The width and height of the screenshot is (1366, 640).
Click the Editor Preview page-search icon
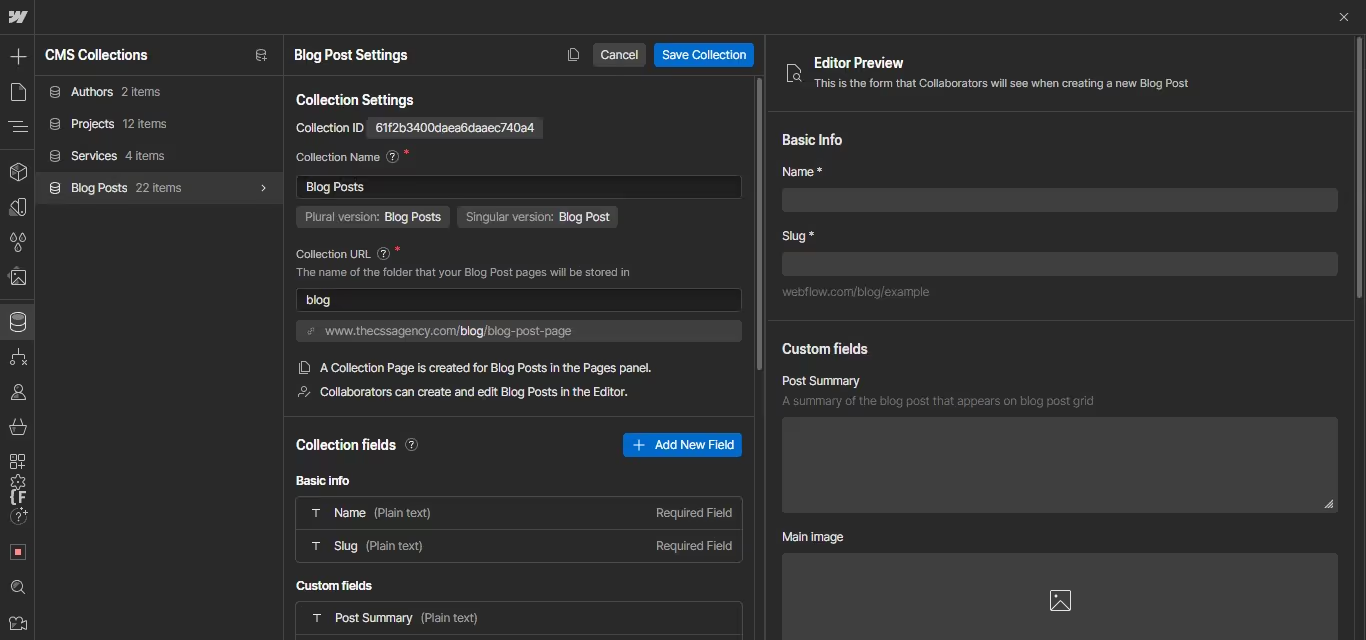(x=794, y=73)
